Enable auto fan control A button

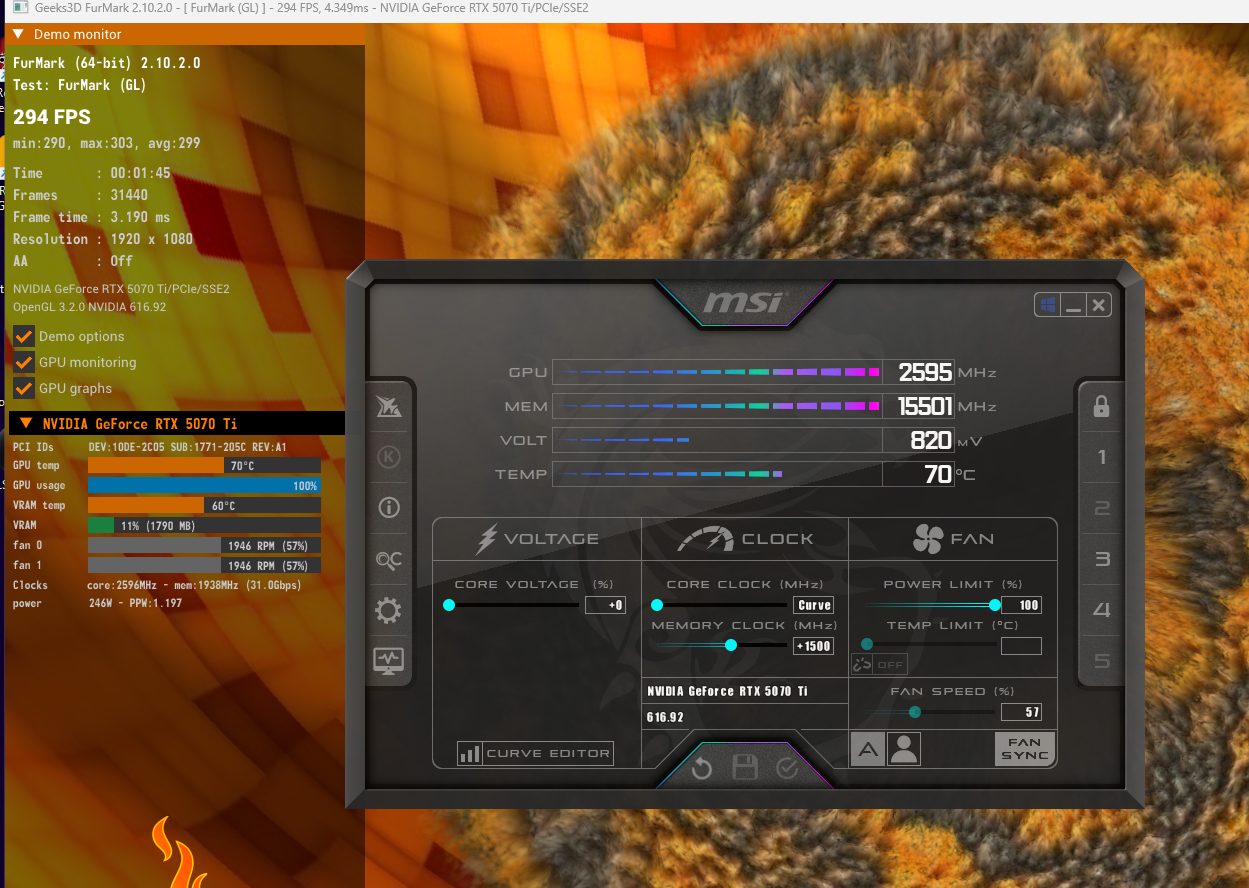pyautogui.click(x=867, y=749)
